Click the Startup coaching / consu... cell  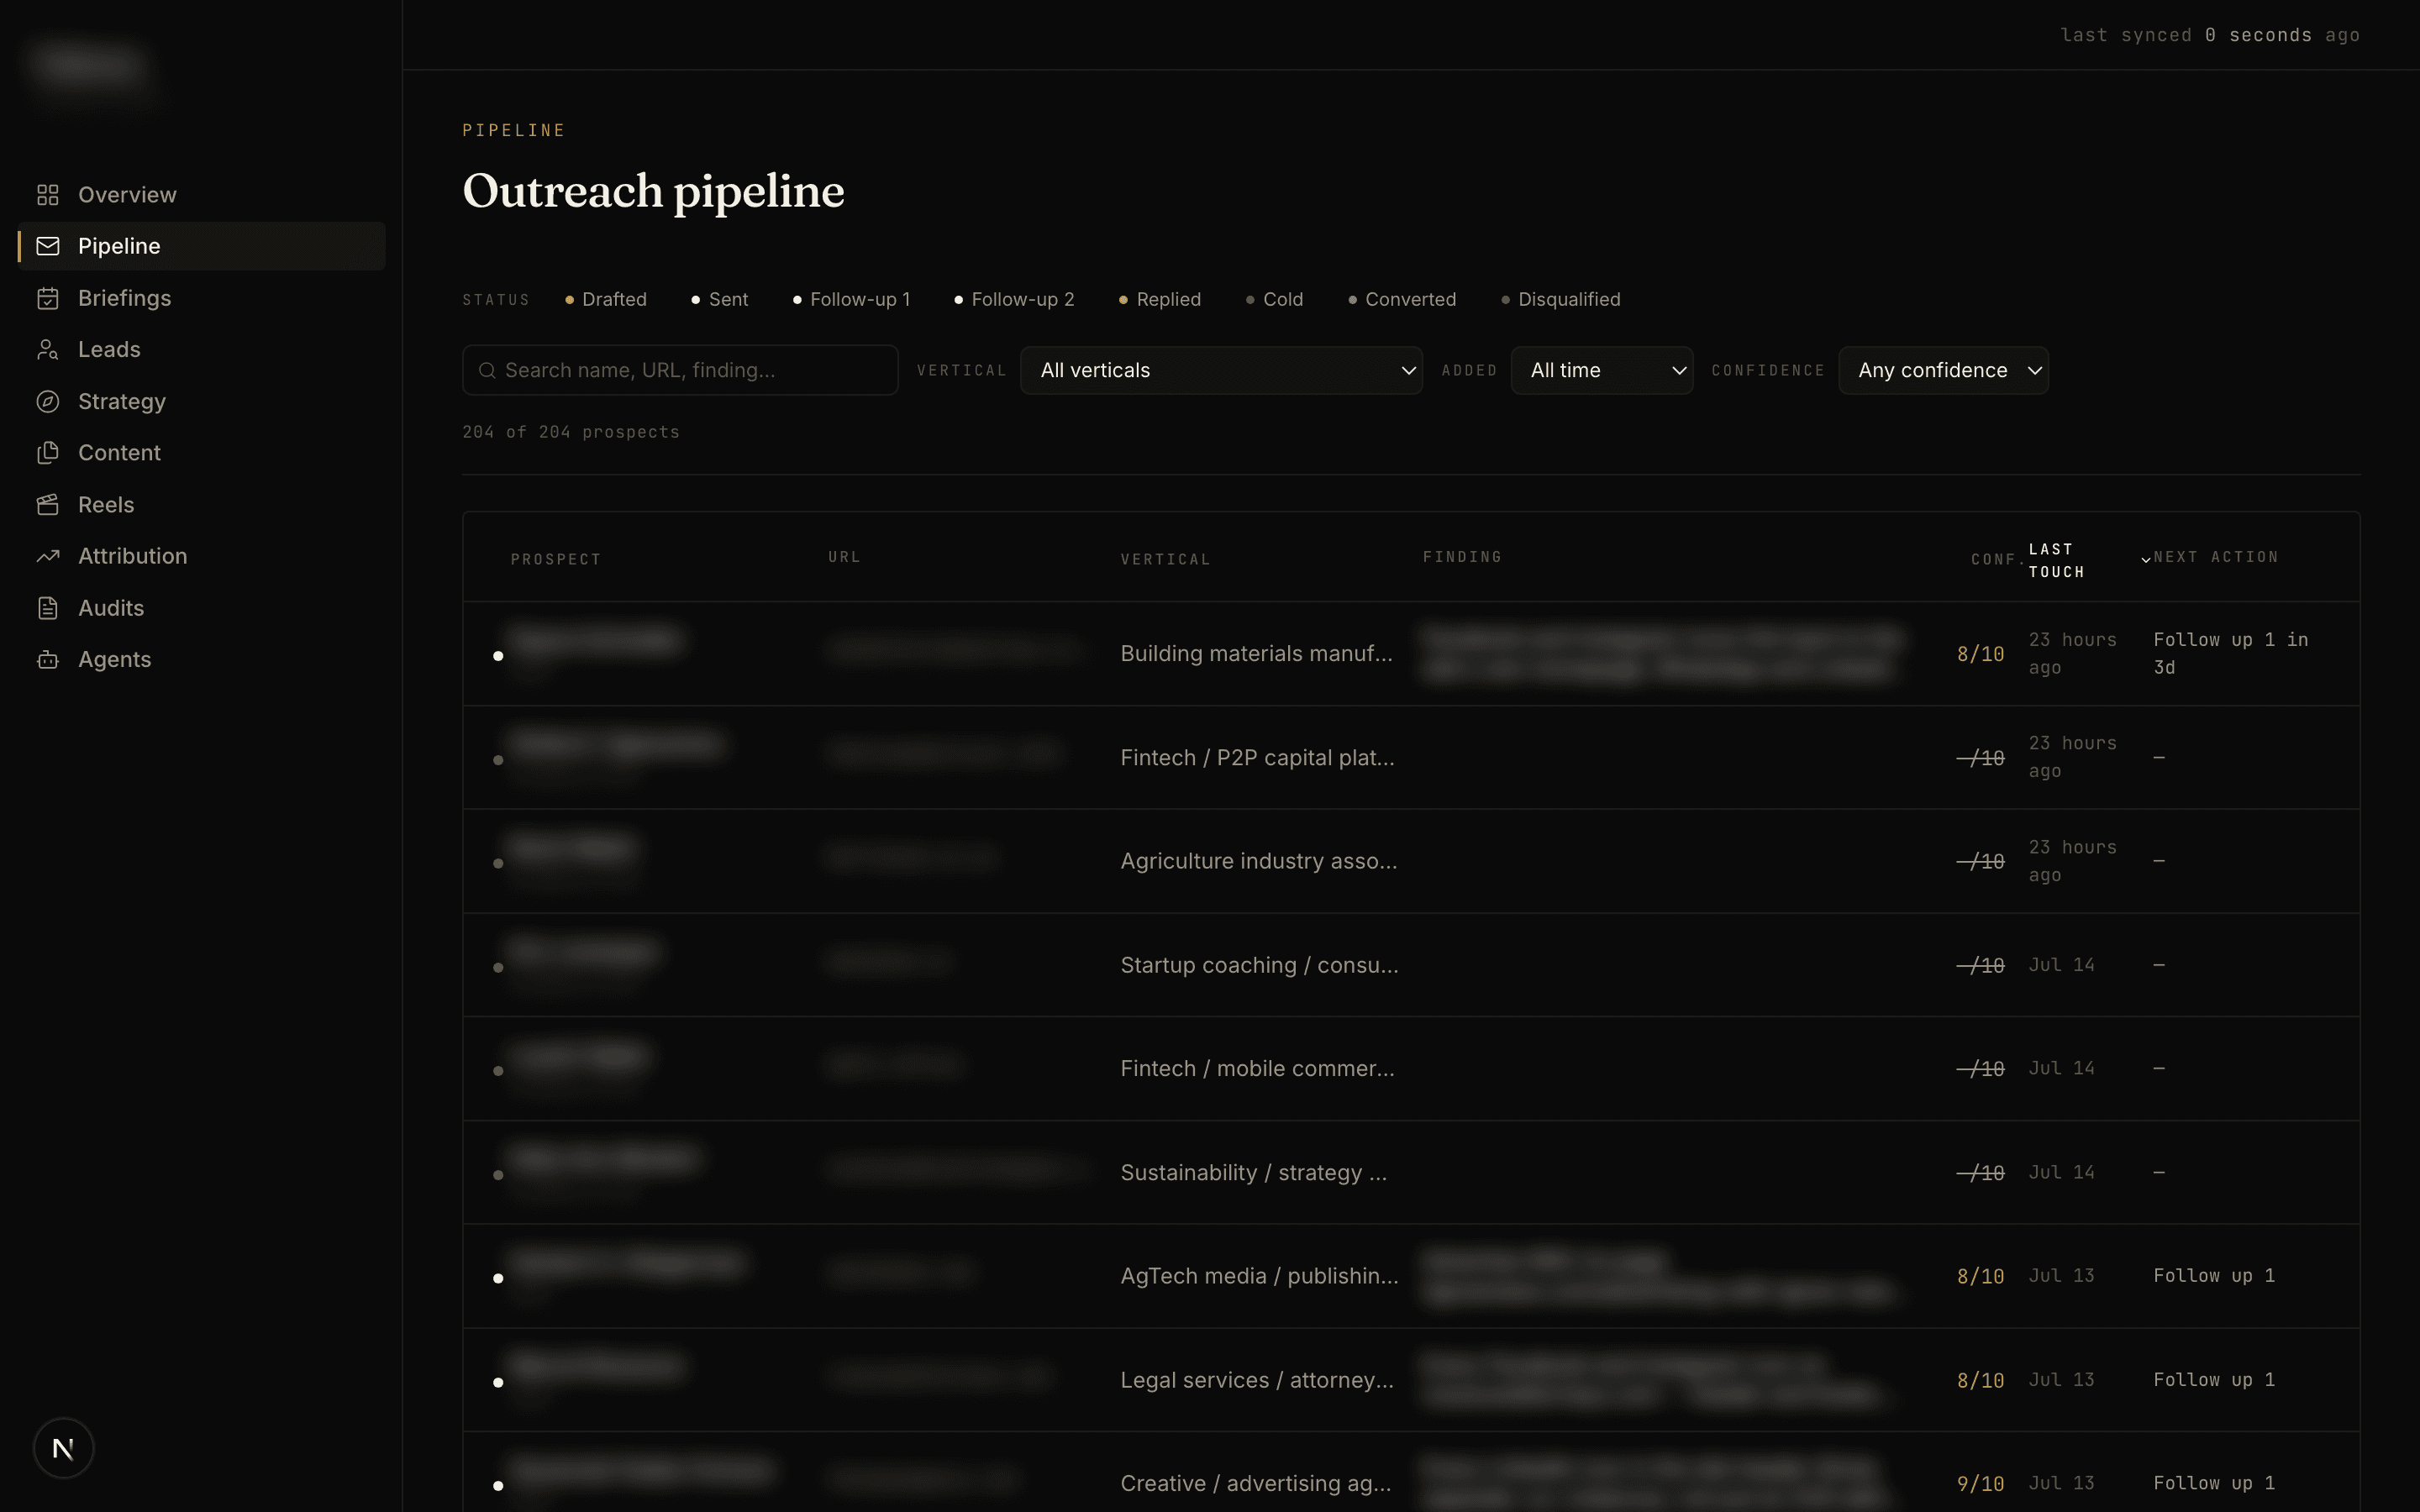1259,965
